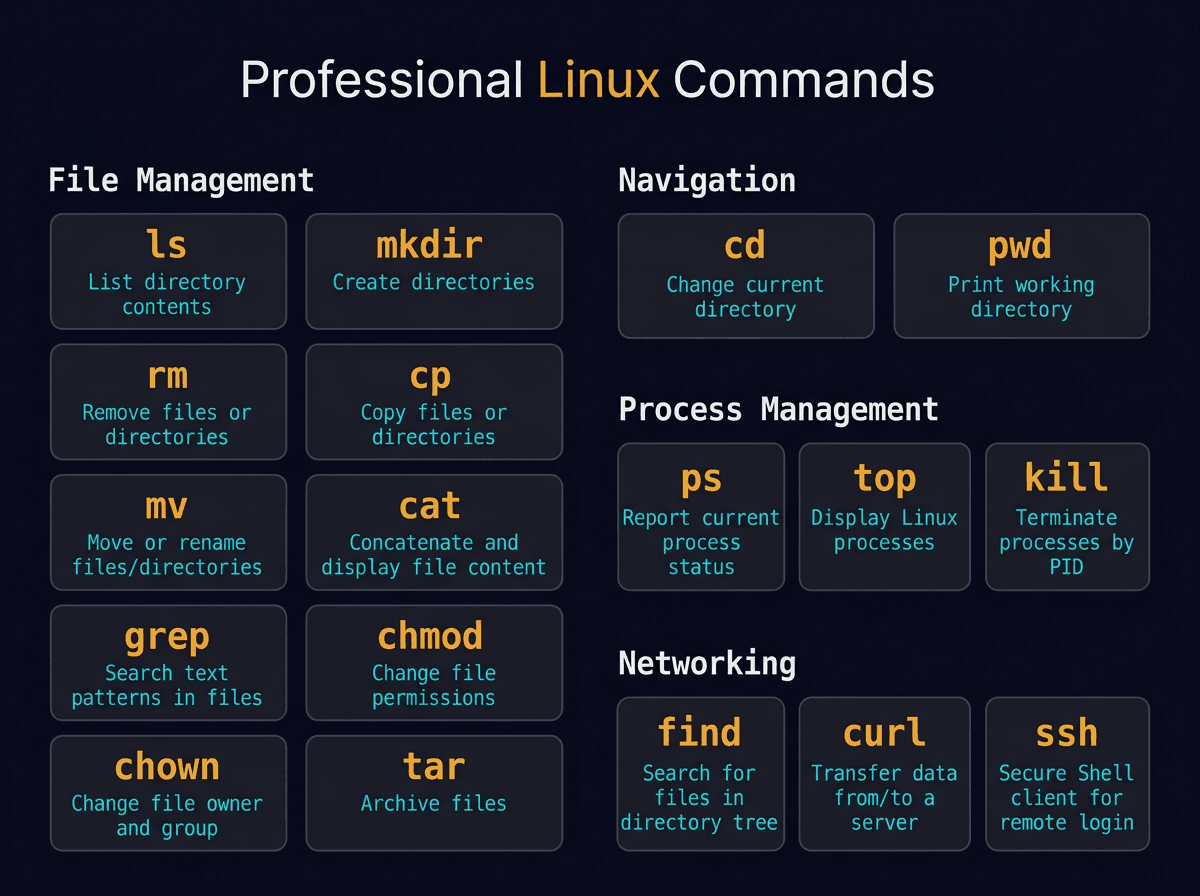1200x896 pixels.
Task: Select the highlighted word Linux in the title
Action: coord(598,79)
